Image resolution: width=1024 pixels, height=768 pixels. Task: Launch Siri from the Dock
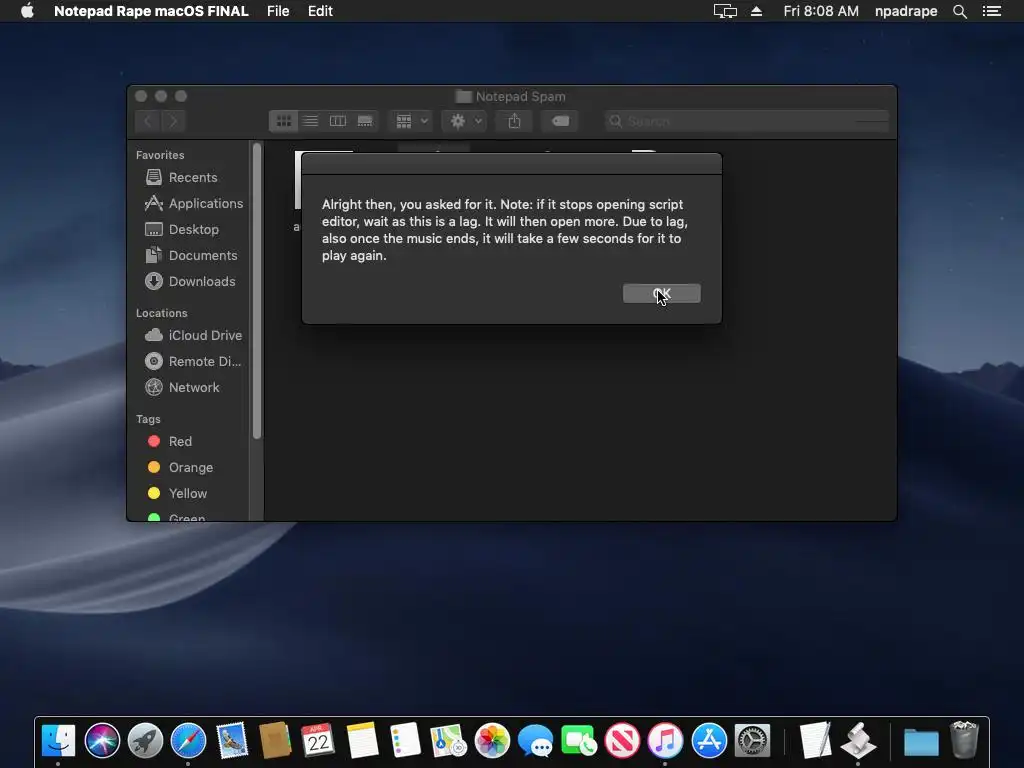pyautogui.click(x=102, y=741)
